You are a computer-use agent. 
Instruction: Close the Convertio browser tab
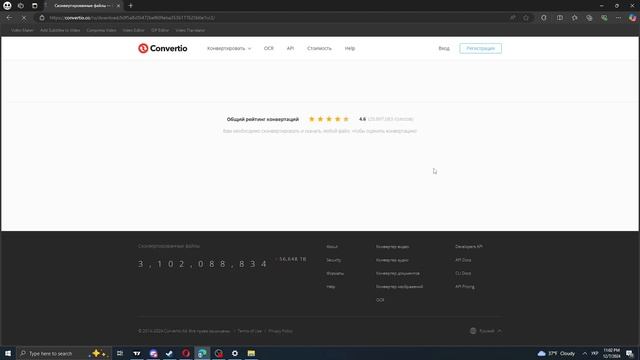(118, 6)
